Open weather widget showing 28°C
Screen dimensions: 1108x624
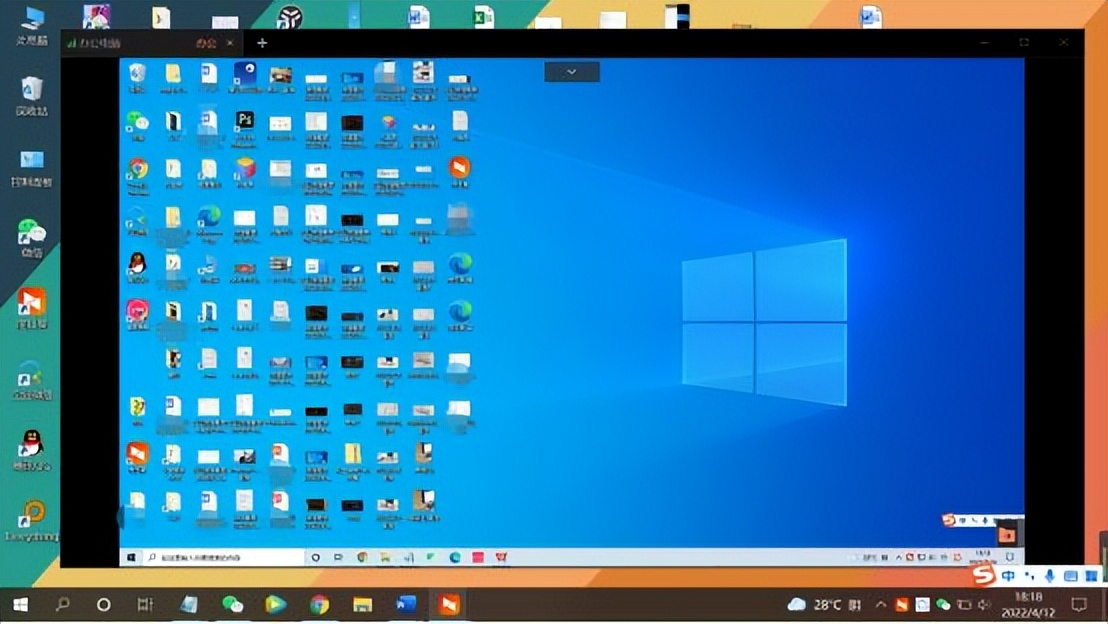coord(815,604)
